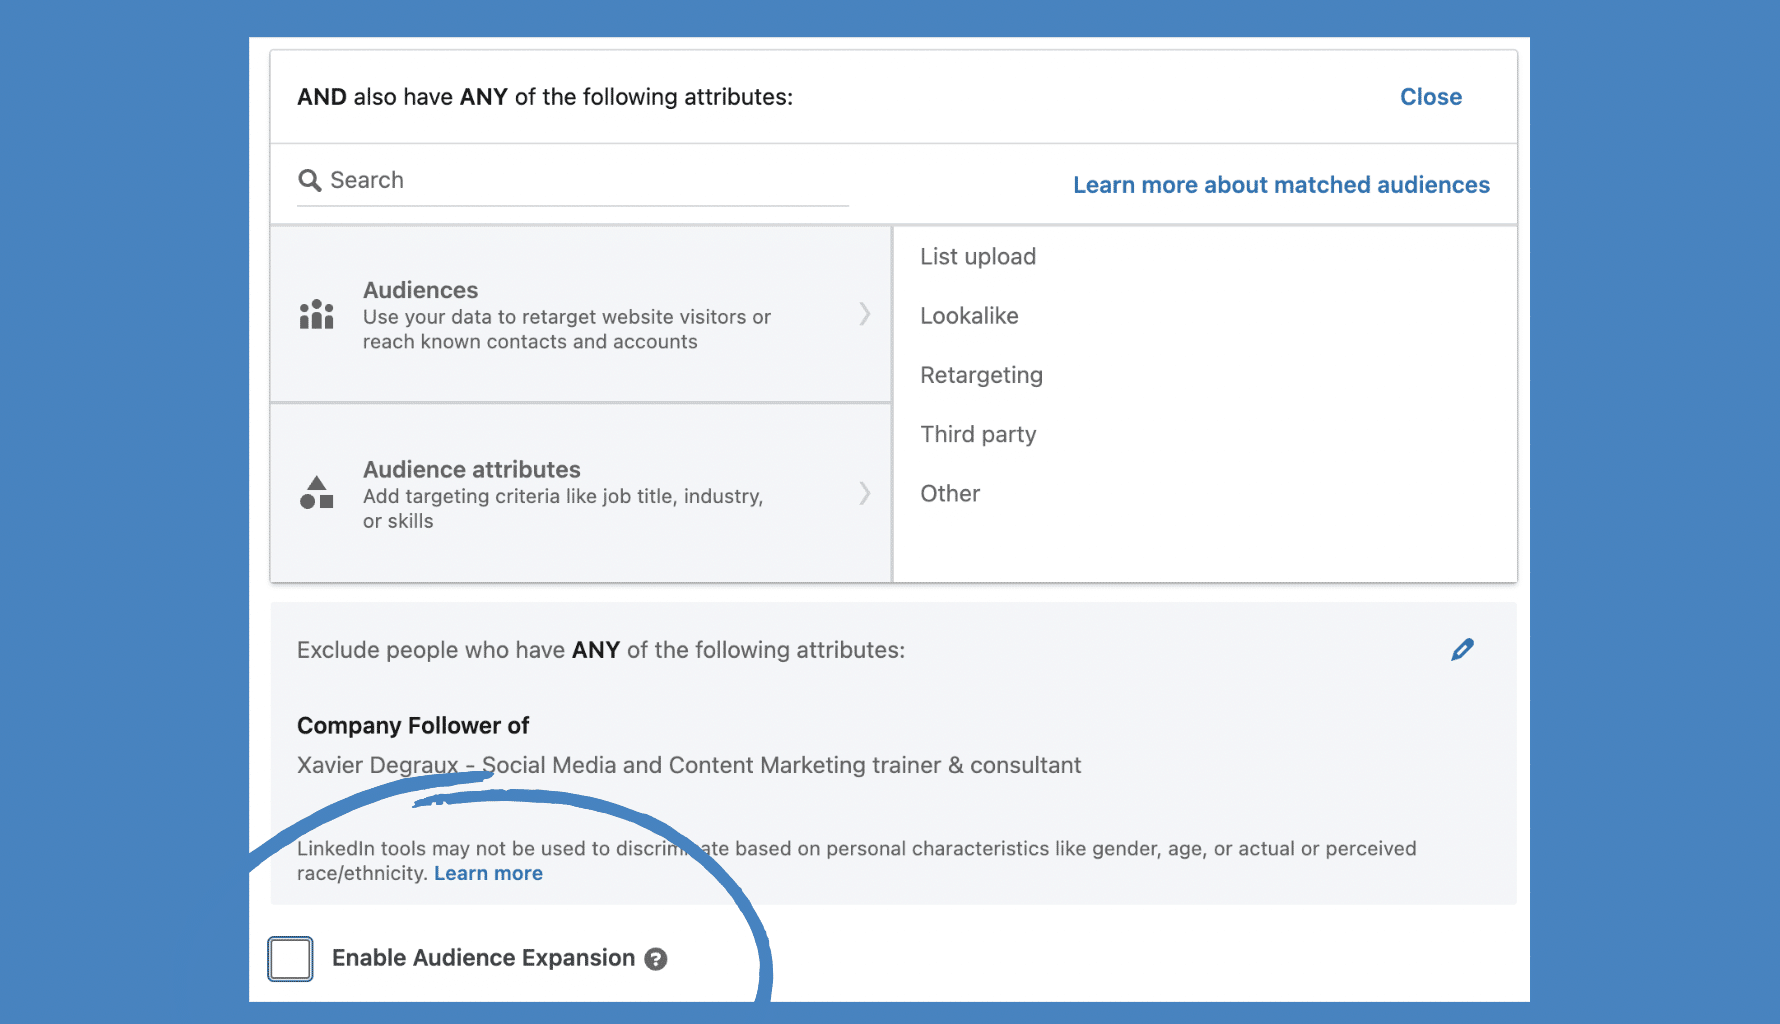Screen dimensions: 1780x1024
Task: Expand the Audiences chevron arrow
Action: point(865,314)
